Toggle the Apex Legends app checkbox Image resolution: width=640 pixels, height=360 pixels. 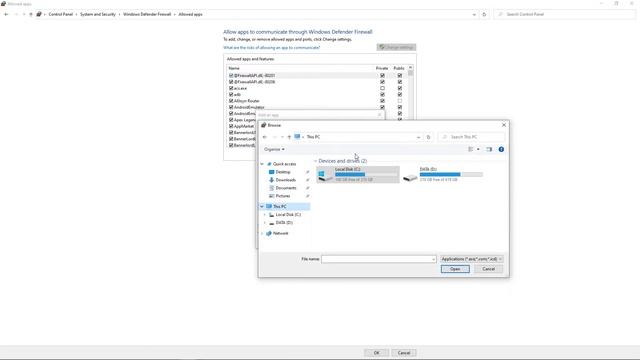pyautogui.click(x=231, y=120)
